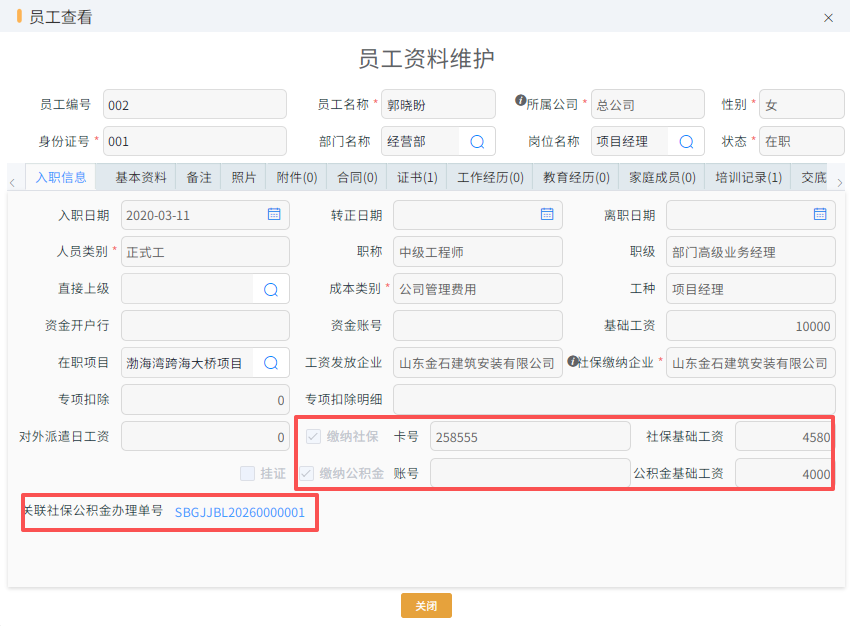The height and width of the screenshot is (626, 850).
Task: Toggle the 缴纳公积金 checkbox
Action: pyautogui.click(x=307, y=473)
